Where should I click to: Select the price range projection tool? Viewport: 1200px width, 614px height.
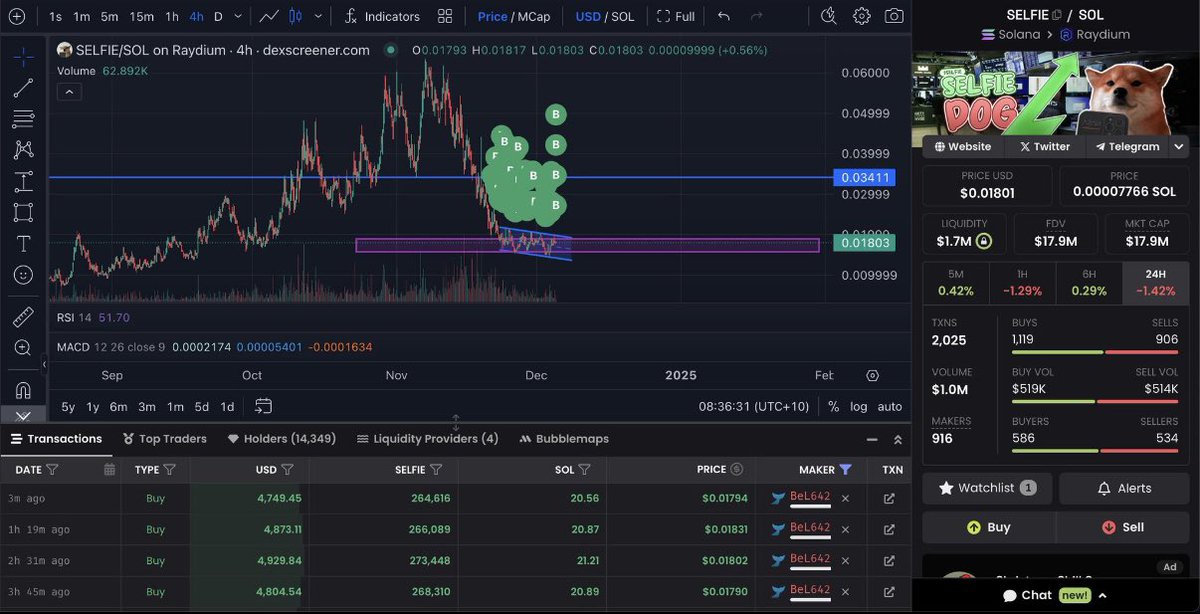(23, 181)
